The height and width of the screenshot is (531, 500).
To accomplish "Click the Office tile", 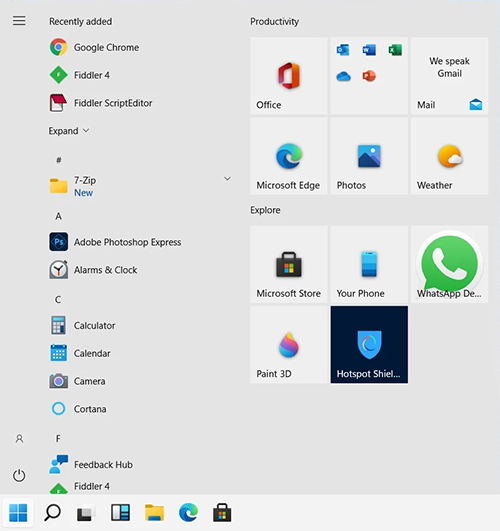I will pos(289,76).
